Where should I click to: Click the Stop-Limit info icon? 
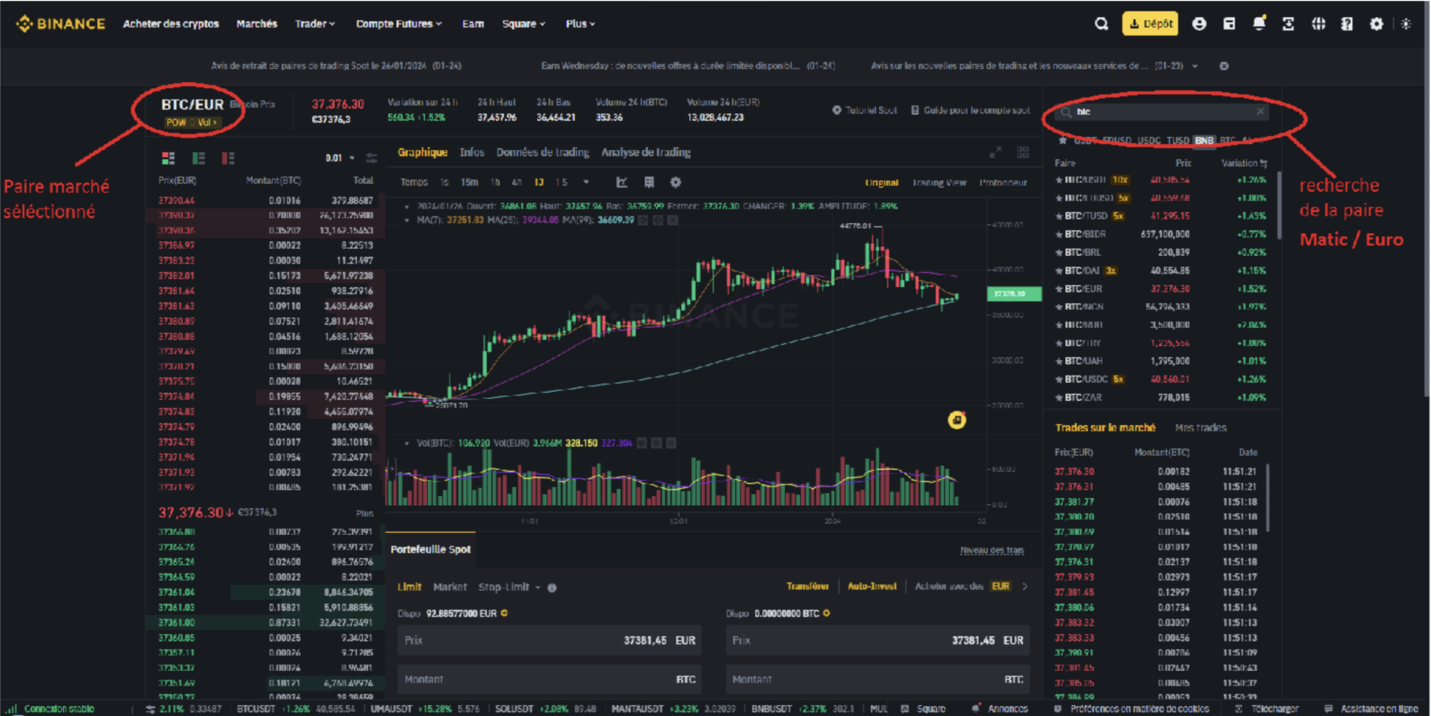[552, 588]
